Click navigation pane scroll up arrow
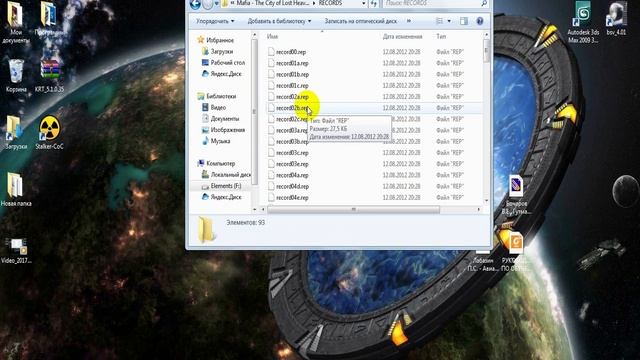 pyautogui.click(x=255, y=35)
